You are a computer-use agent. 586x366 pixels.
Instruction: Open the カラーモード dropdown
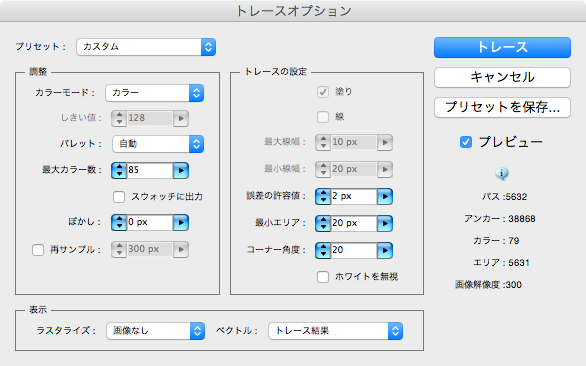[x=155, y=93]
